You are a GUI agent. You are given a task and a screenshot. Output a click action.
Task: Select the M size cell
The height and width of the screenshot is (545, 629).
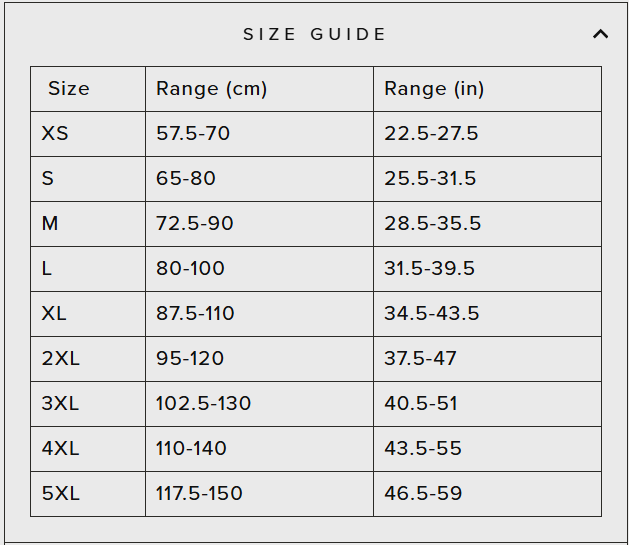(x=50, y=224)
